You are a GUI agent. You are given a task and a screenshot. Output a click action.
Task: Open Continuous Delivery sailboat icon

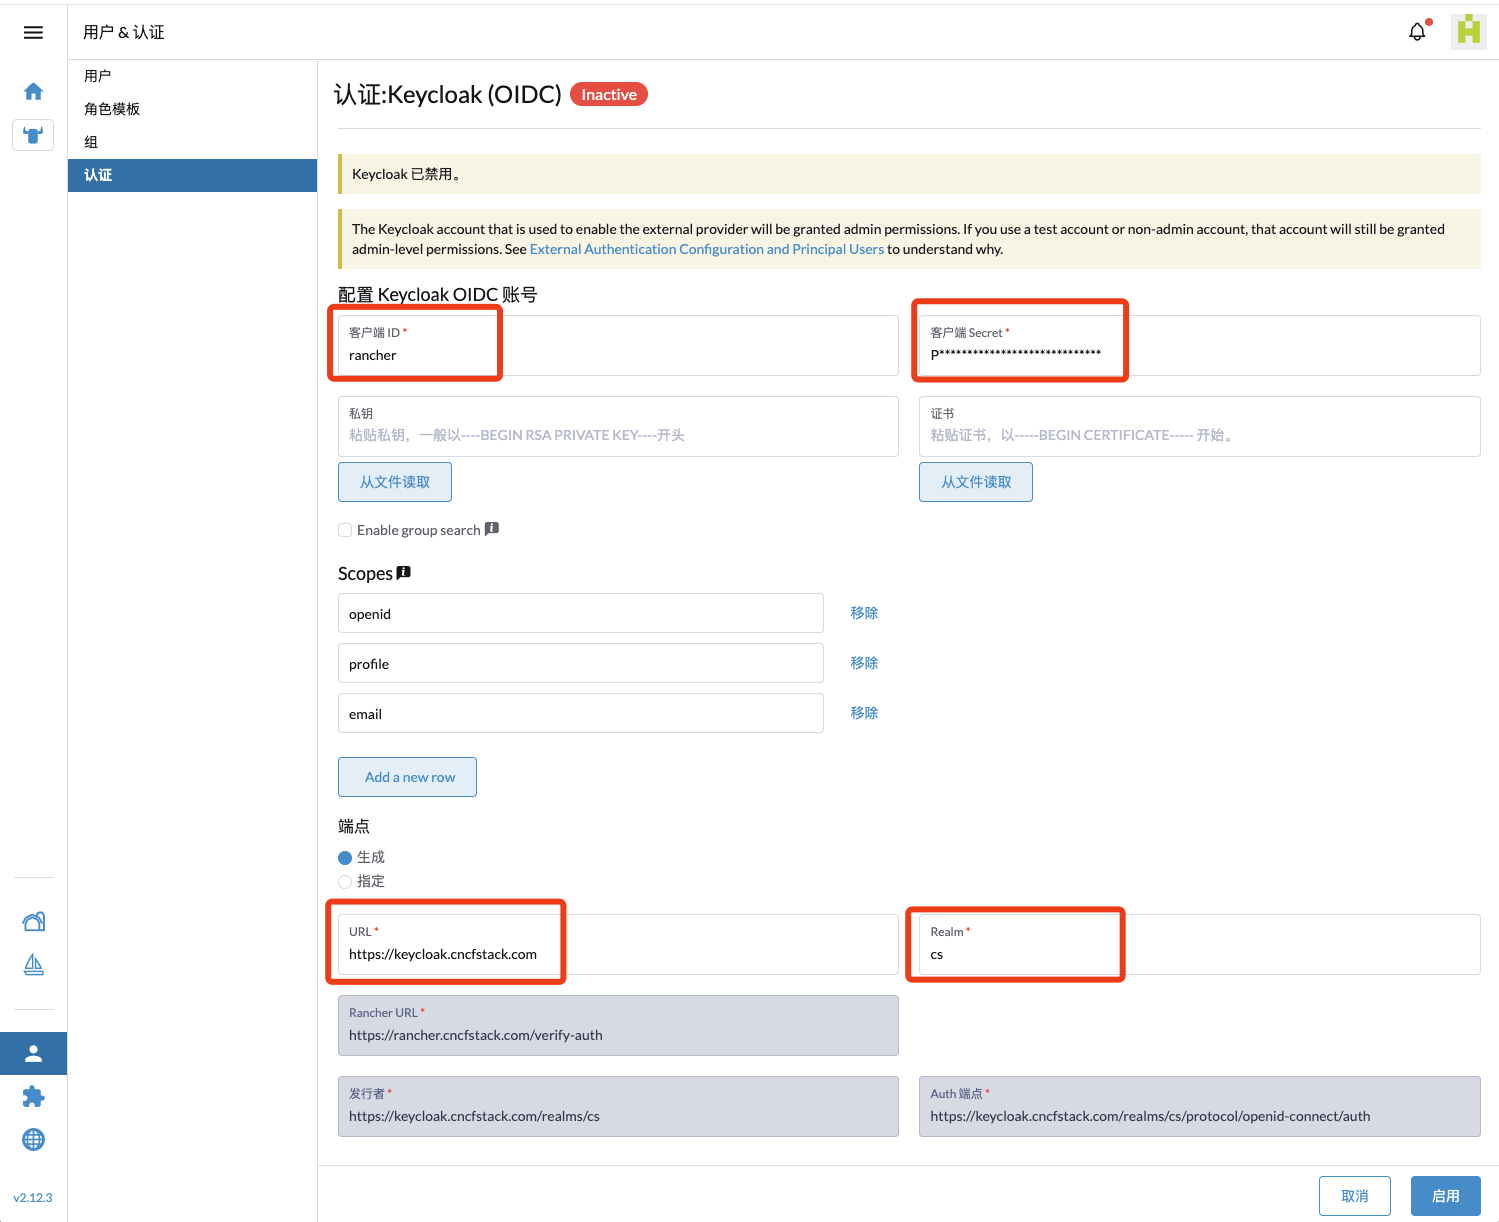(x=33, y=965)
